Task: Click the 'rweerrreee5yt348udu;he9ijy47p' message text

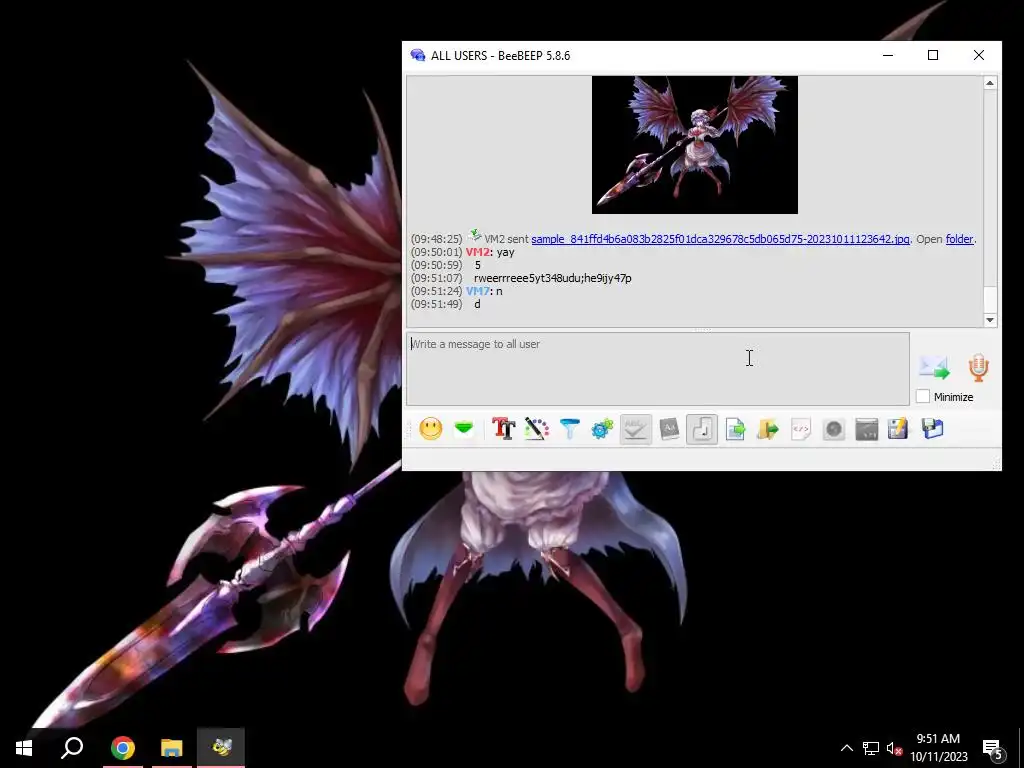Action: [x=552, y=278]
